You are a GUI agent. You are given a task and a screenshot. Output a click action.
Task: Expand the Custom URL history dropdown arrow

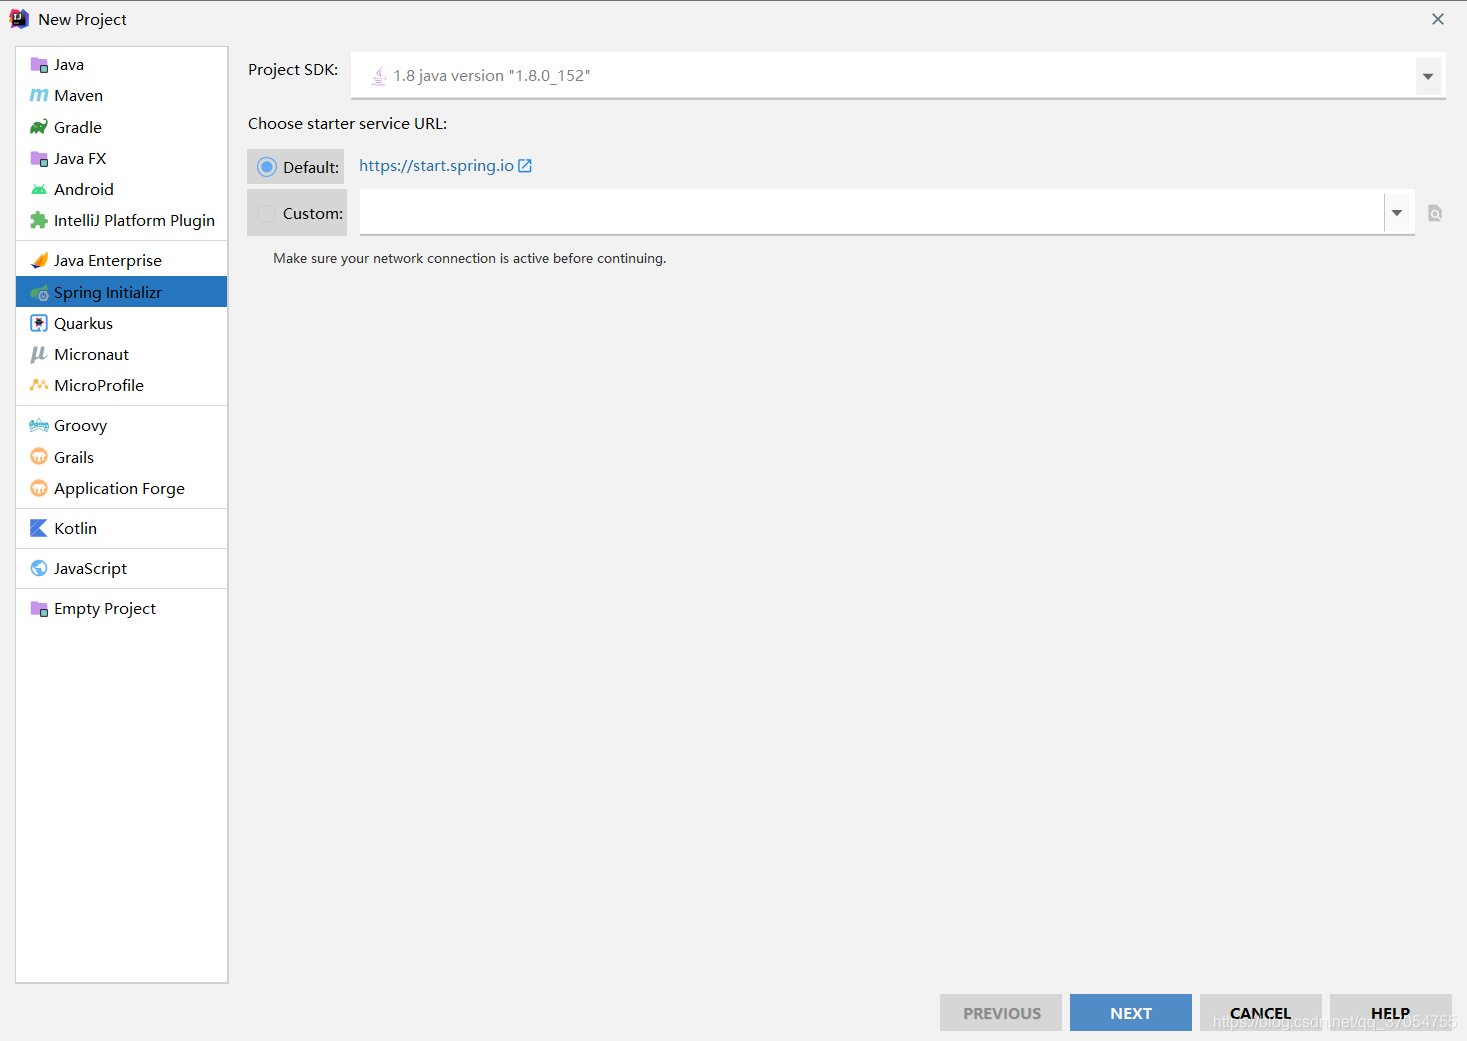1397,212
